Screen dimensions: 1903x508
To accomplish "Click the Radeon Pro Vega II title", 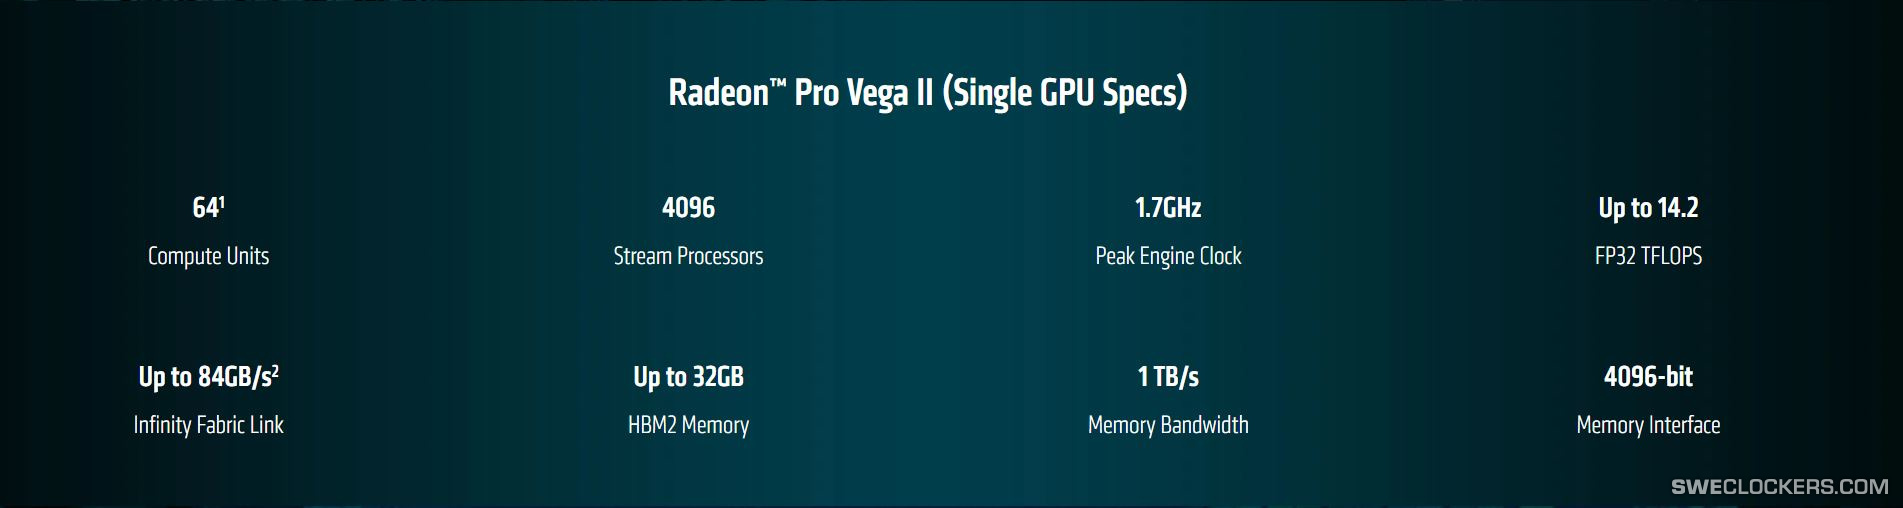I will tap(927, 92).
